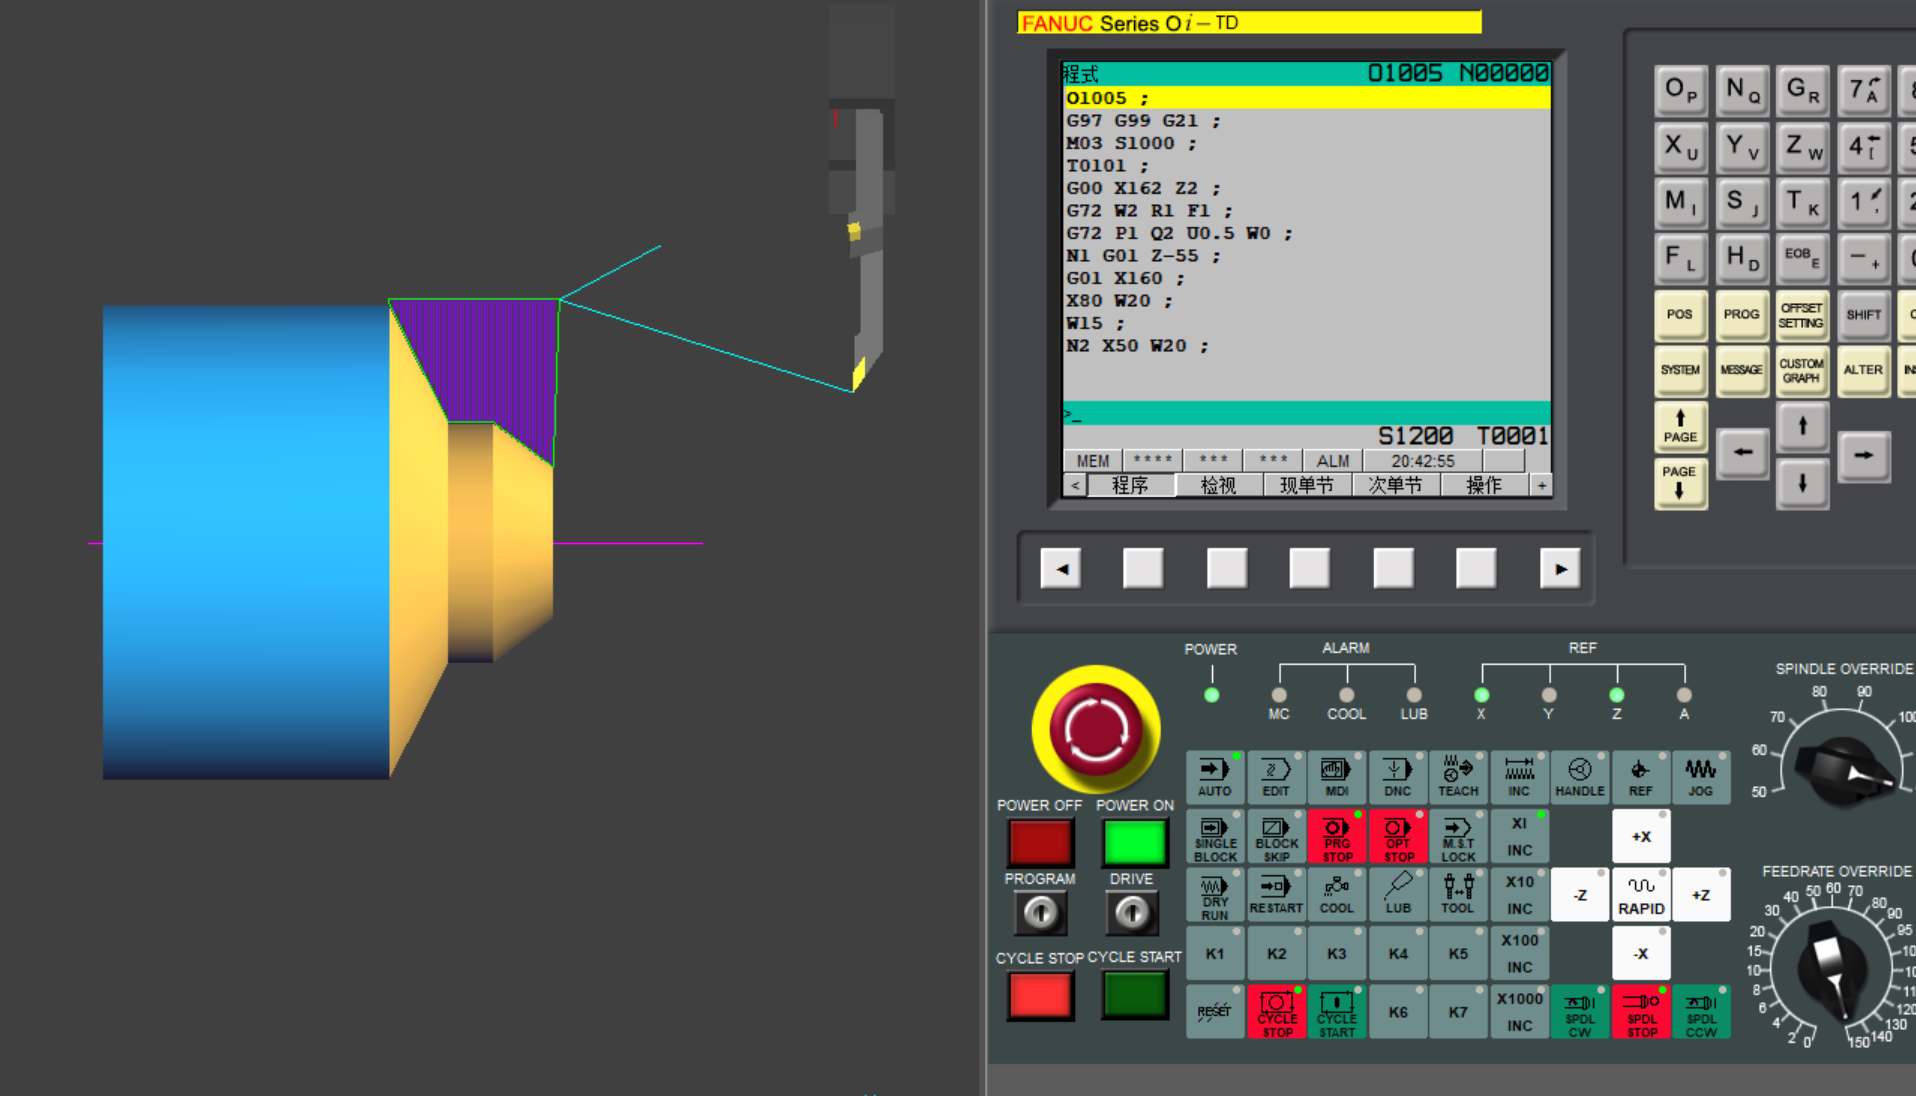Image resolution: width=1916 pixels, height=1096 pixels.
Task: Toggle BLOCK SKIP function
Action: (x=1276, y=836)
